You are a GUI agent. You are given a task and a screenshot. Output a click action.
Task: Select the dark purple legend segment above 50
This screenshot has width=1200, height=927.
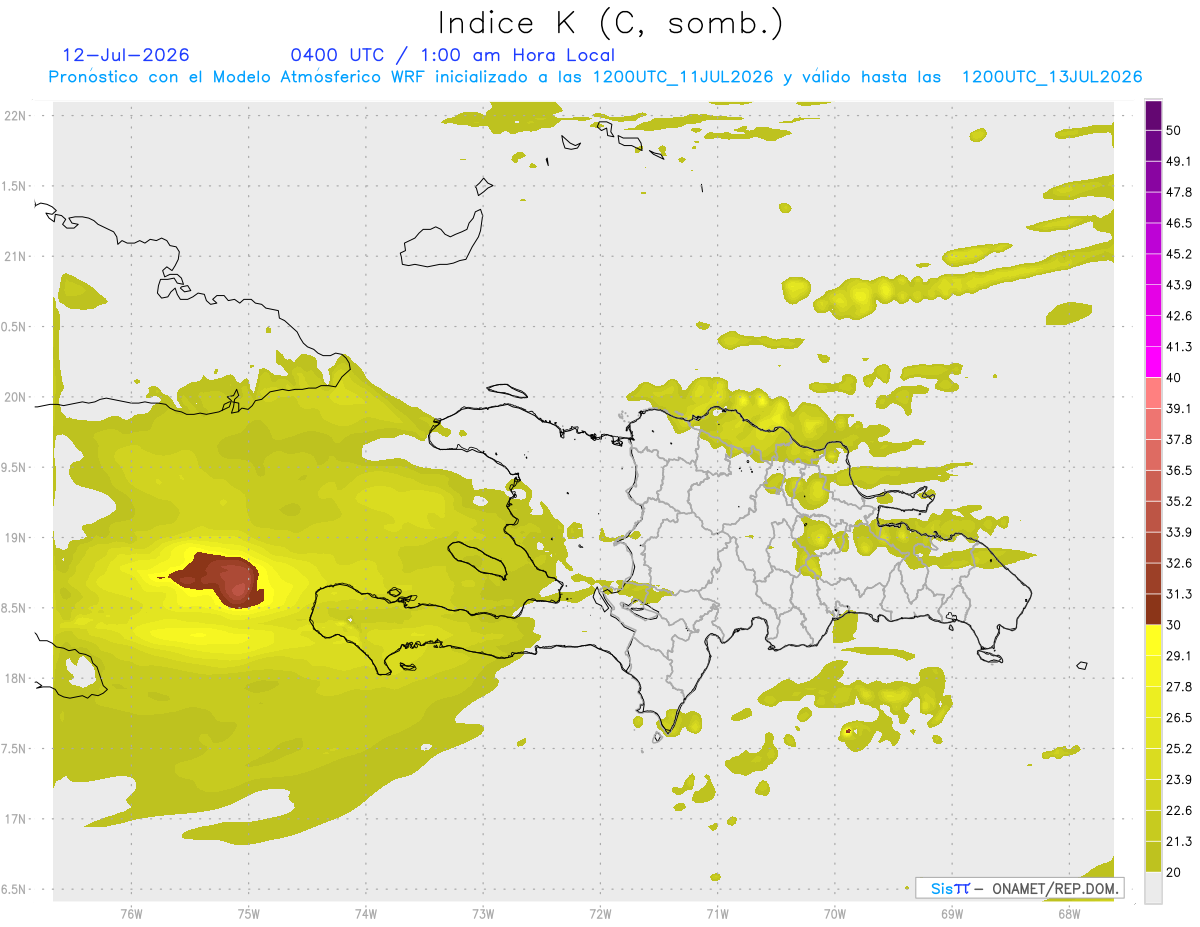coord(1153,115)
